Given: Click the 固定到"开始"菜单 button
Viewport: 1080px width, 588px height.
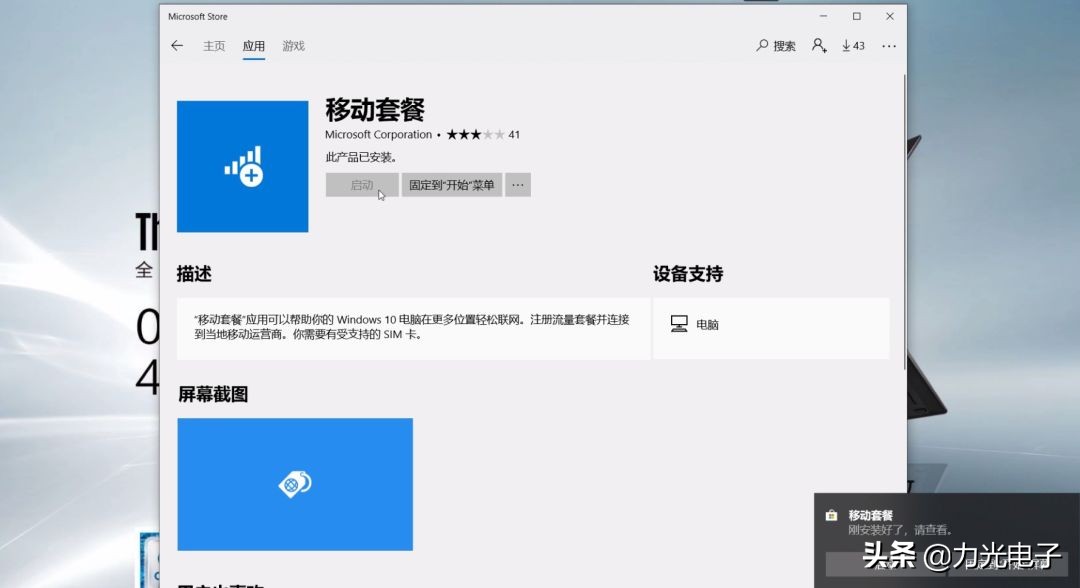Looking at the screenshot, I should tap(452, 185).
